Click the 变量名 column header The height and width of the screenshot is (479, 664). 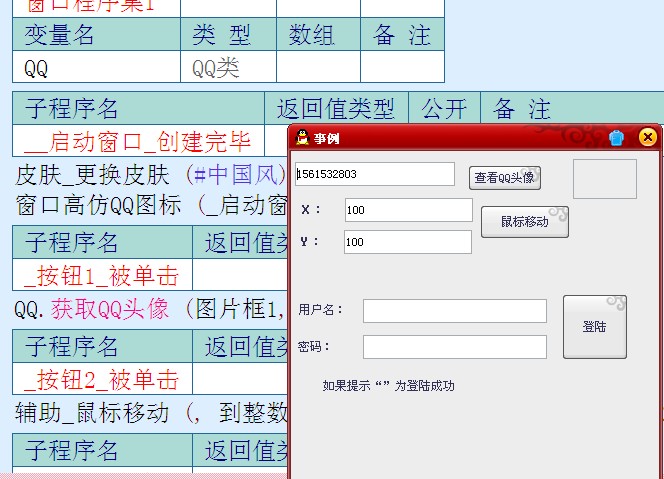[x=97, y=34]
